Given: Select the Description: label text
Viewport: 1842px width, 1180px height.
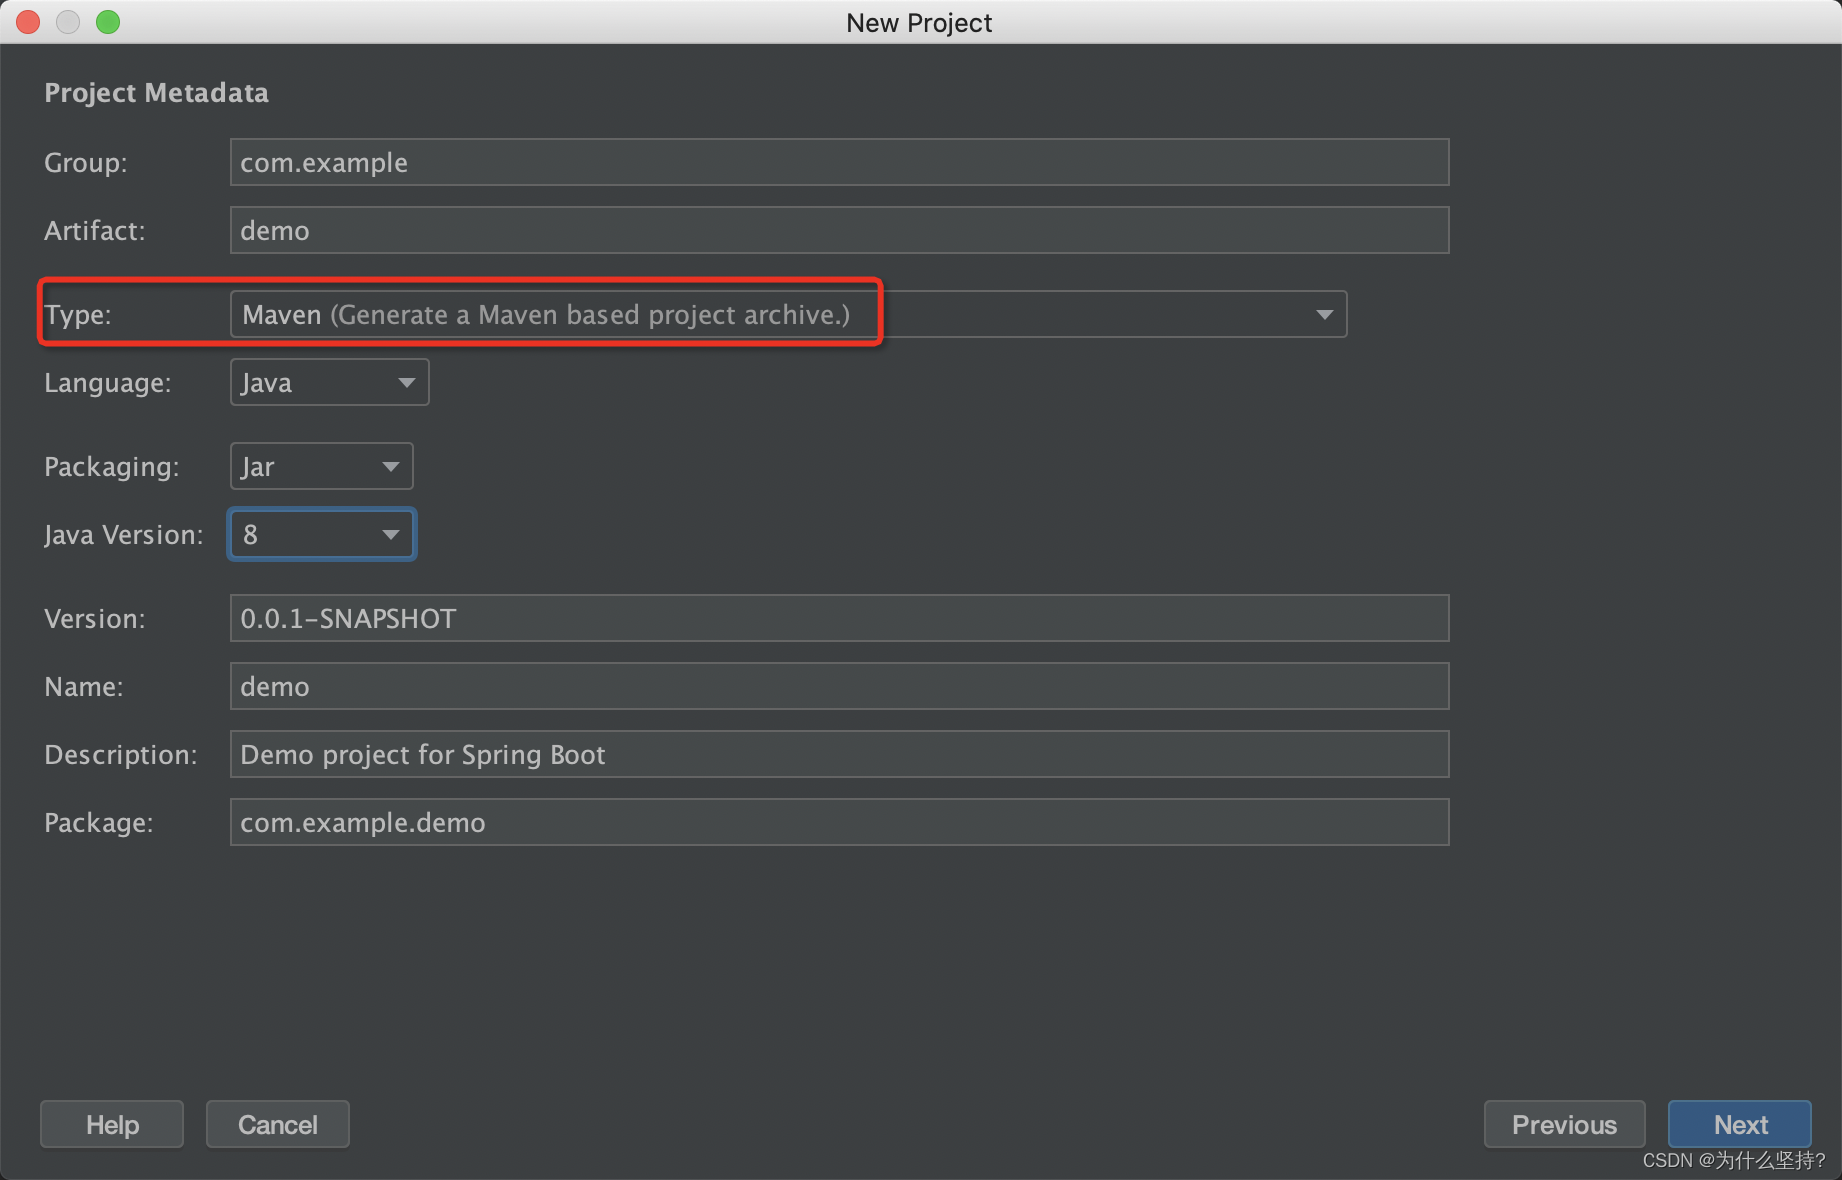Looking at the screenshot, I should click(x=121, y=754).
